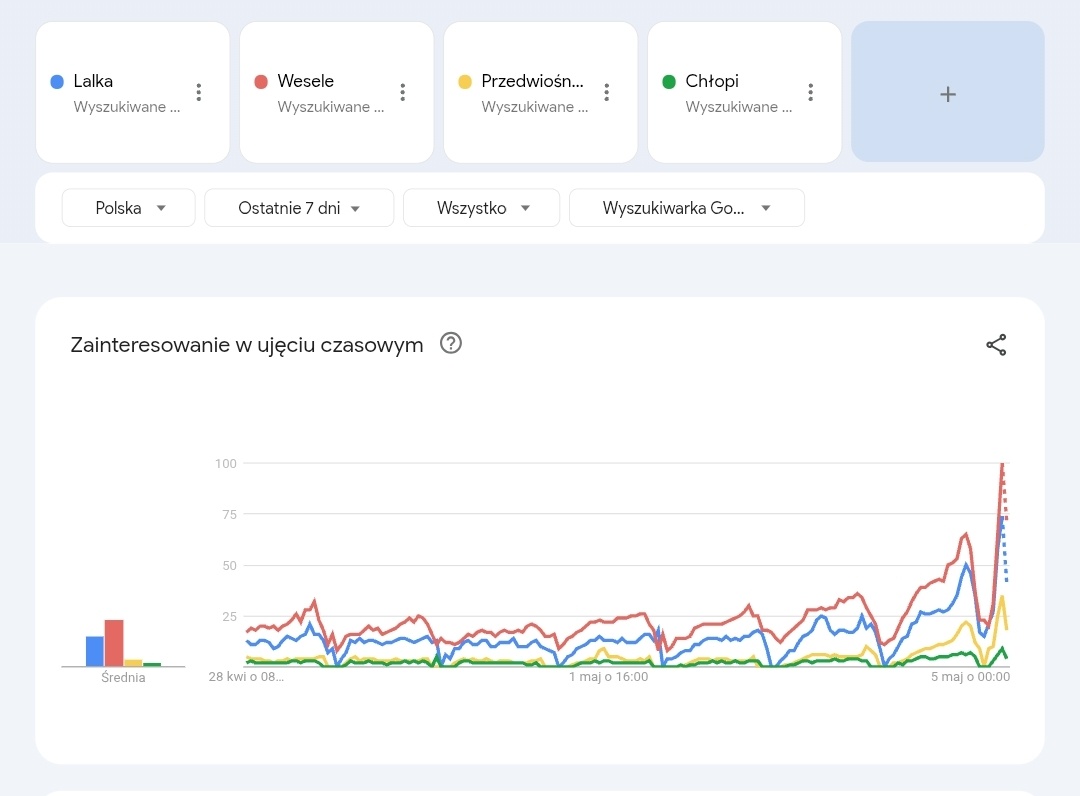This screenshot has width=1080, height=796.
Task: Select the Lalka search term text
Action: click(x=93, y=81)
